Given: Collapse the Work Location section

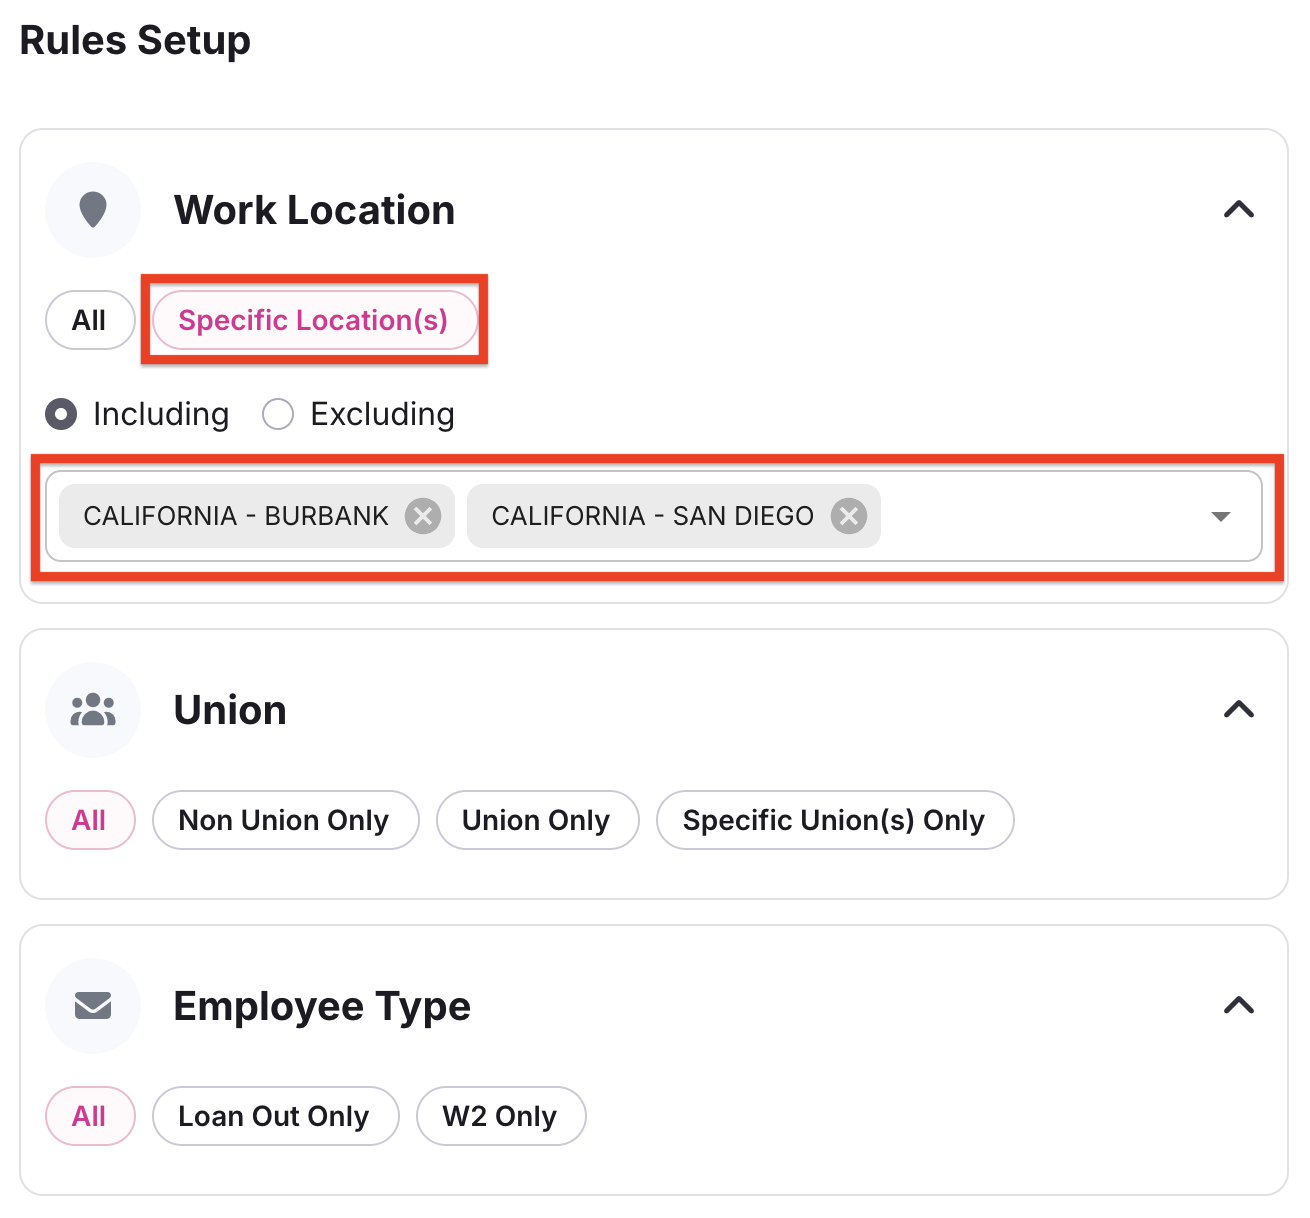Looking at the screenshot, I should coord(1239,210).
